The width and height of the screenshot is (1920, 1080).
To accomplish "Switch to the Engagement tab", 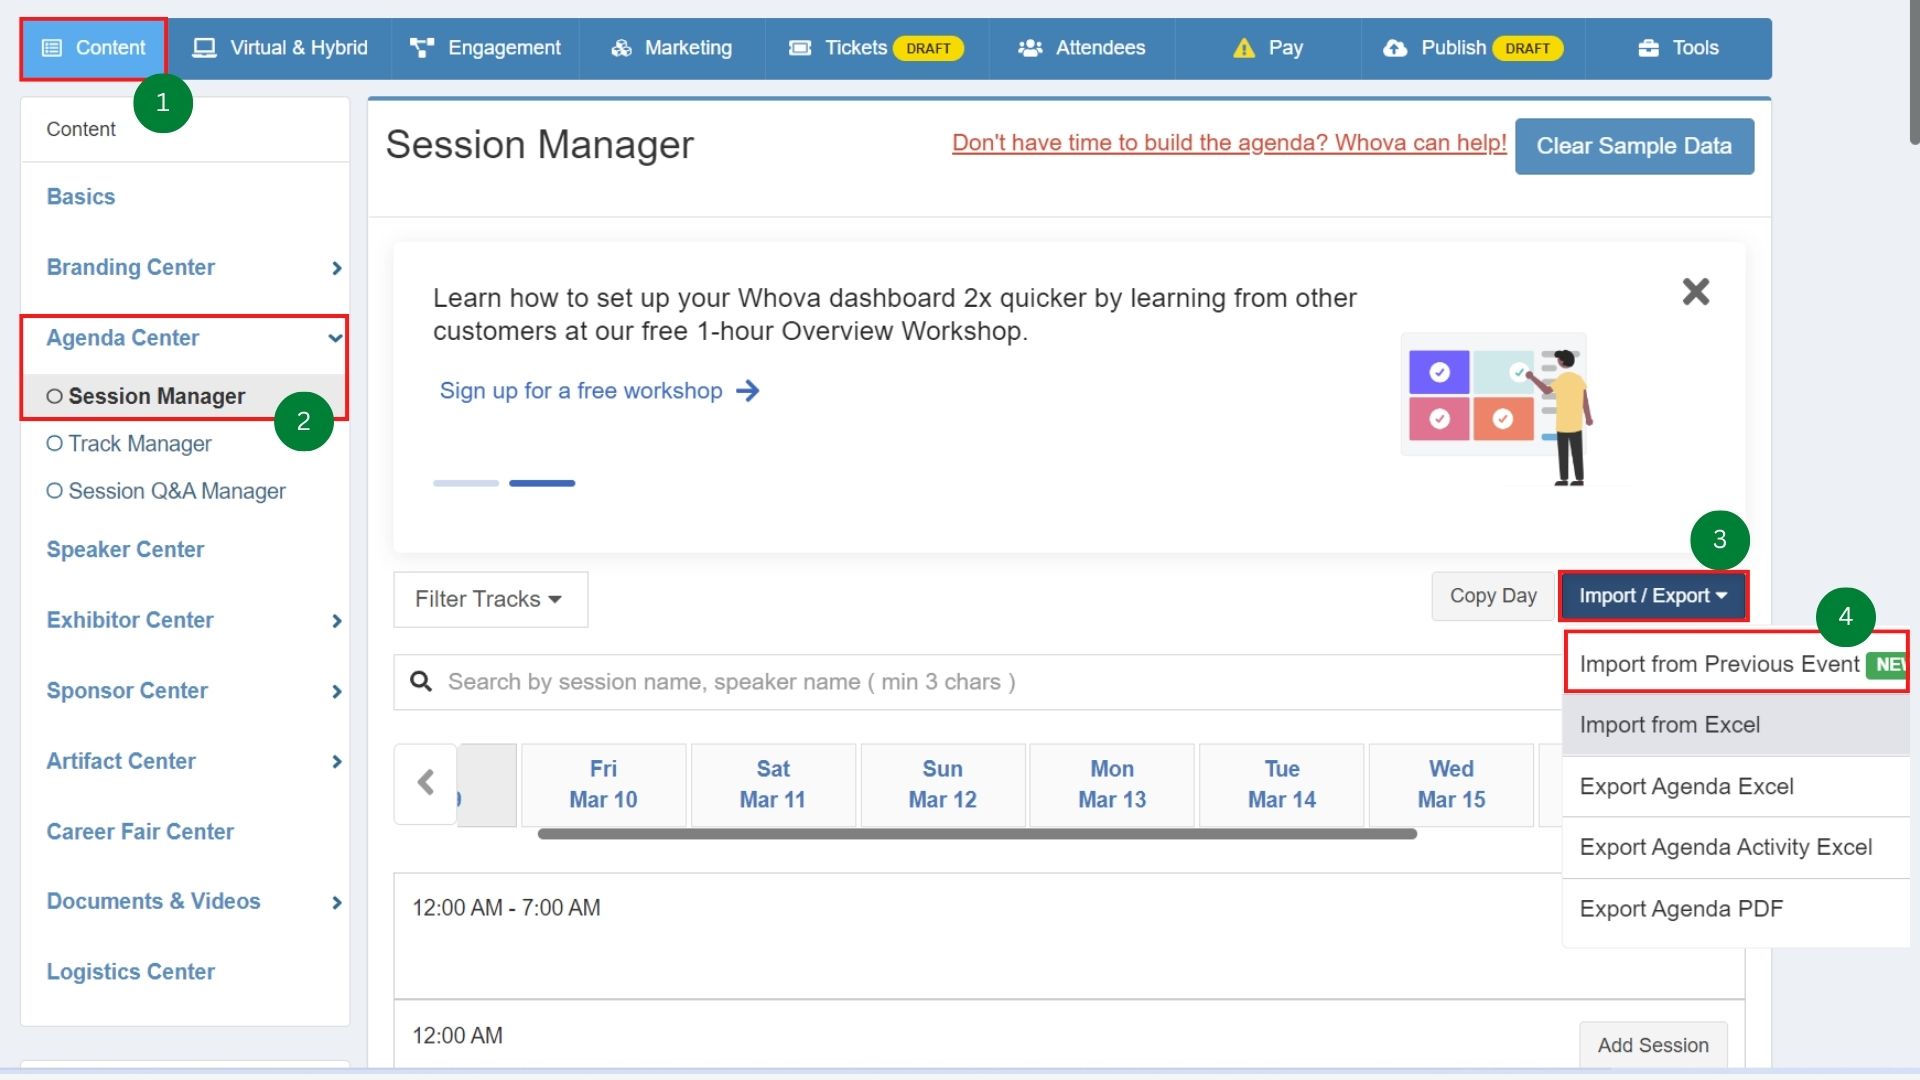I will coord(485,48).
